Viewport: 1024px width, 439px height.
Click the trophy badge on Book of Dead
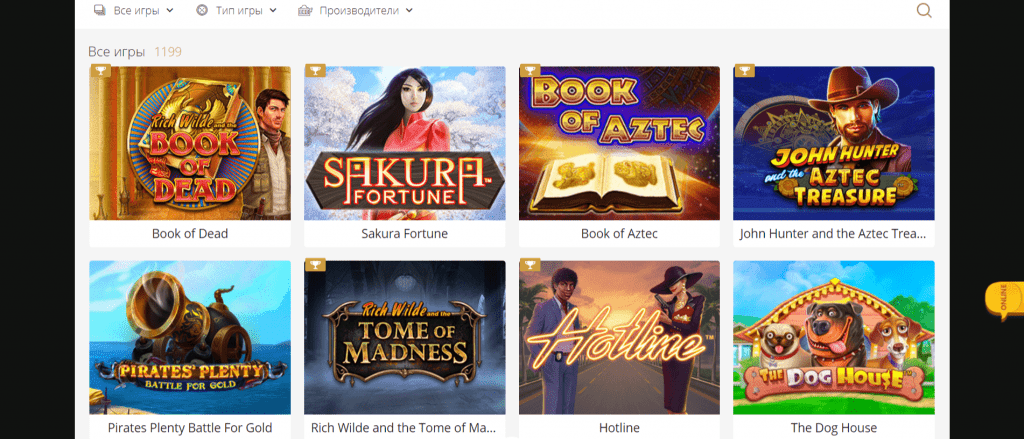point(100,71)
